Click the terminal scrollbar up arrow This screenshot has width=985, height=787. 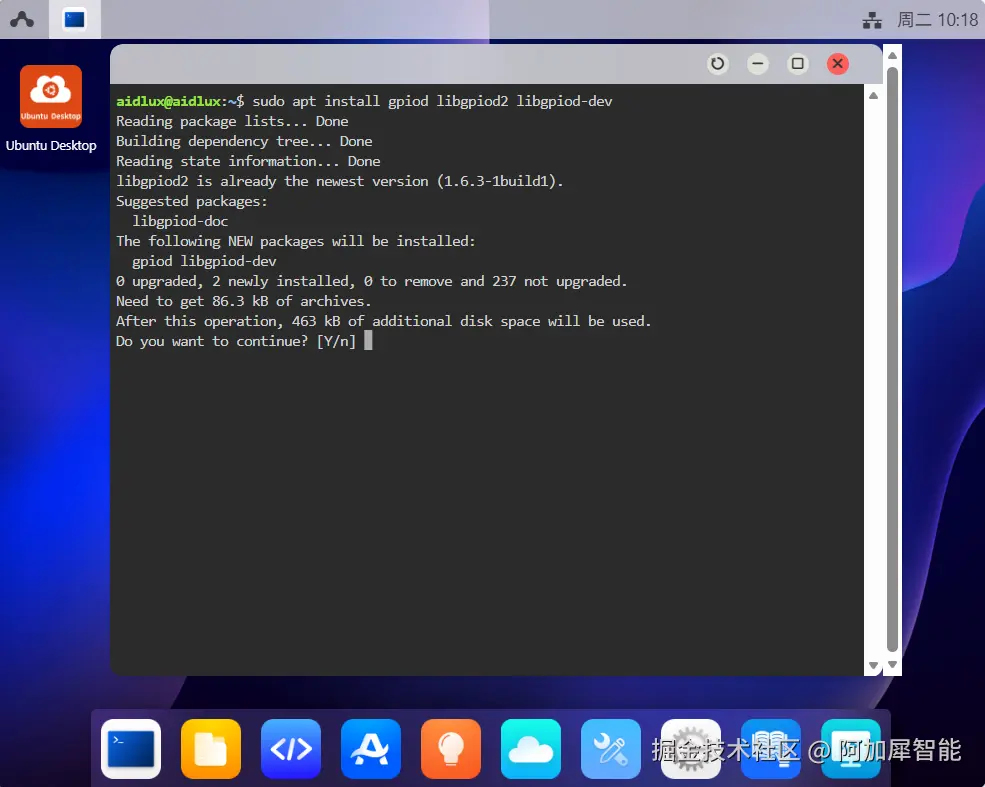pyautogui.click(x=873, y=95)
